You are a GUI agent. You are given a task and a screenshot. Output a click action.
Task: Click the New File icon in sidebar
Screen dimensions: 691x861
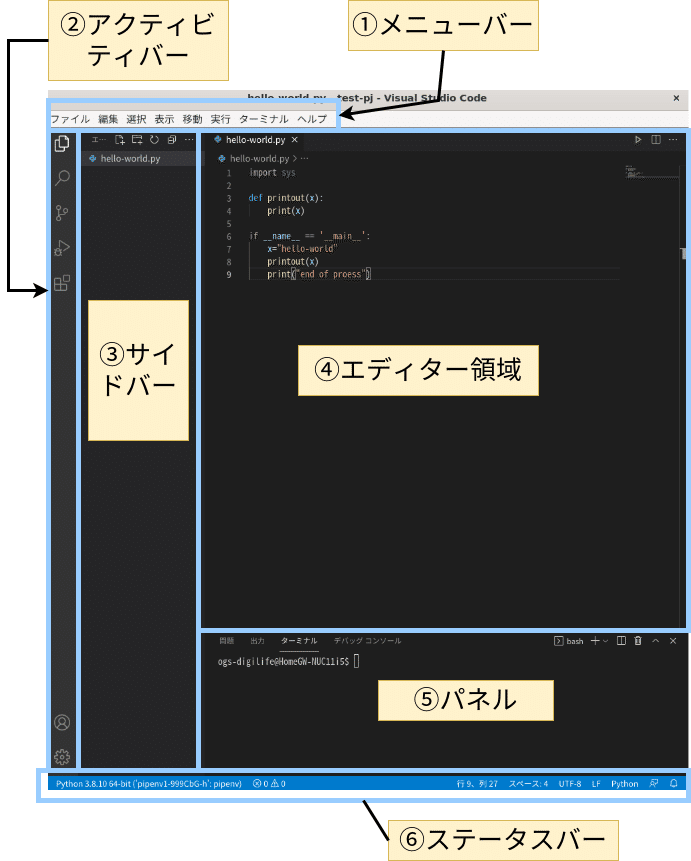point(120,140)
